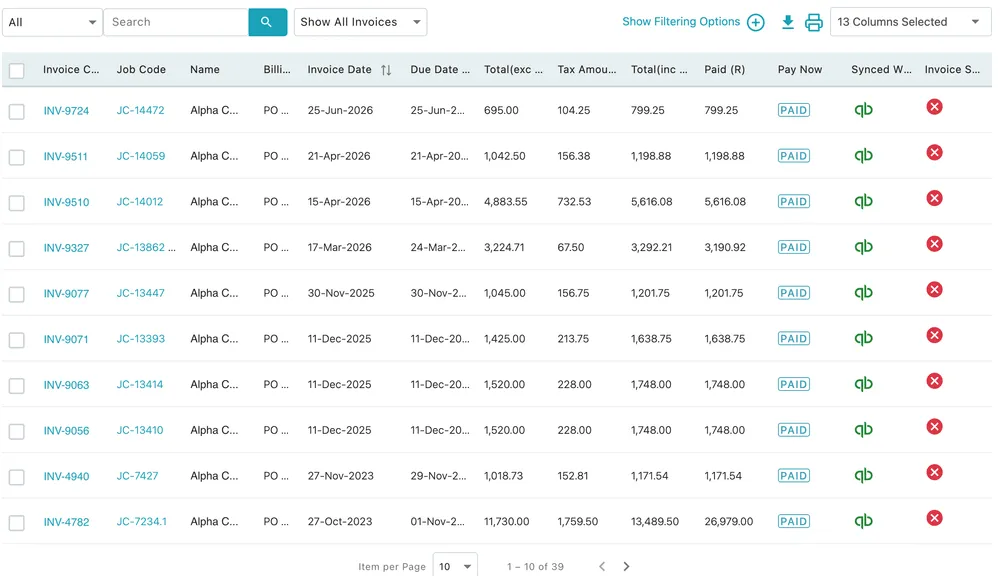Click red X status icon for INV-9327
The height and width of the screenshot is (576, 1000).
point(934,244)
